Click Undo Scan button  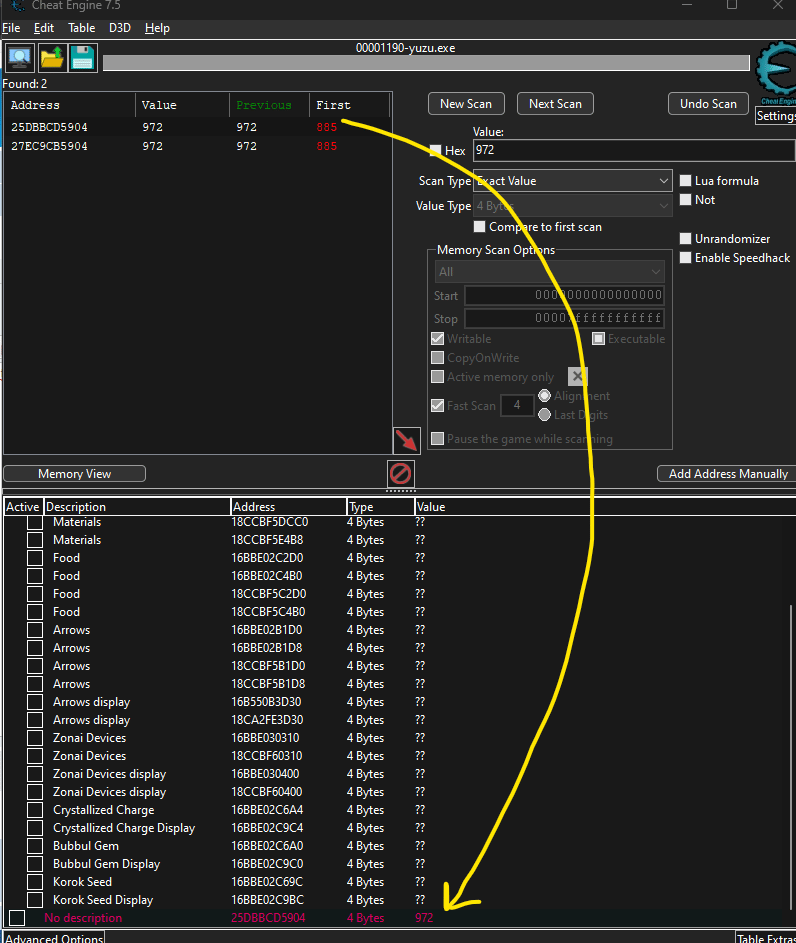[708, 103]
